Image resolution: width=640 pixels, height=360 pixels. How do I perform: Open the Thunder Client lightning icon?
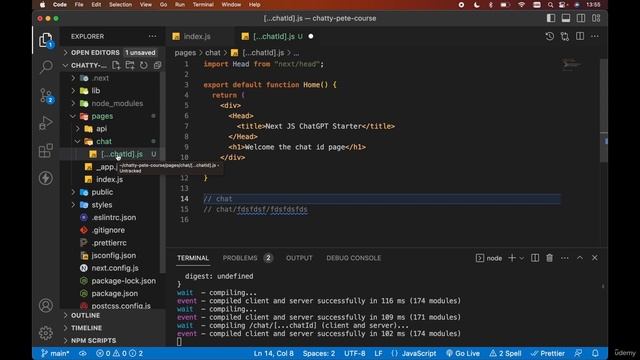(46, 178)
